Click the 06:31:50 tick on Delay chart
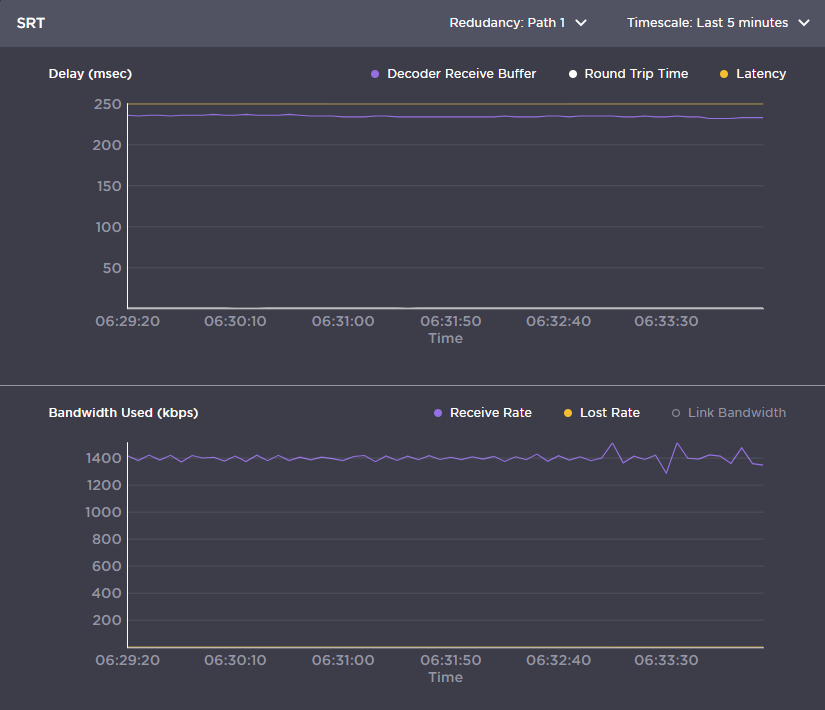Screen dimensions: 825x710 (x=451, y=322)
